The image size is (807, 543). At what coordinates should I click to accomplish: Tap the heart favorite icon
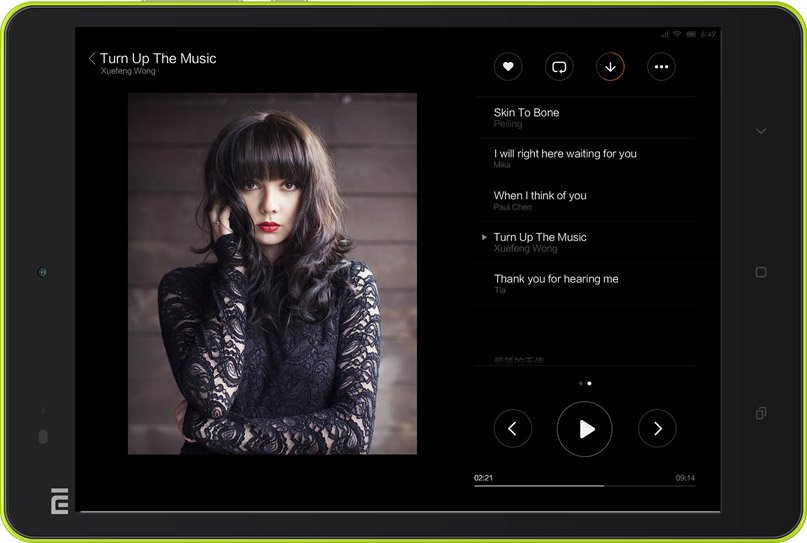point(508,67)
